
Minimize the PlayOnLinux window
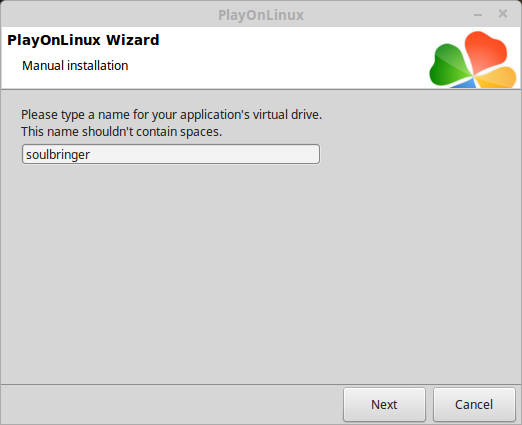click(478, 15)
